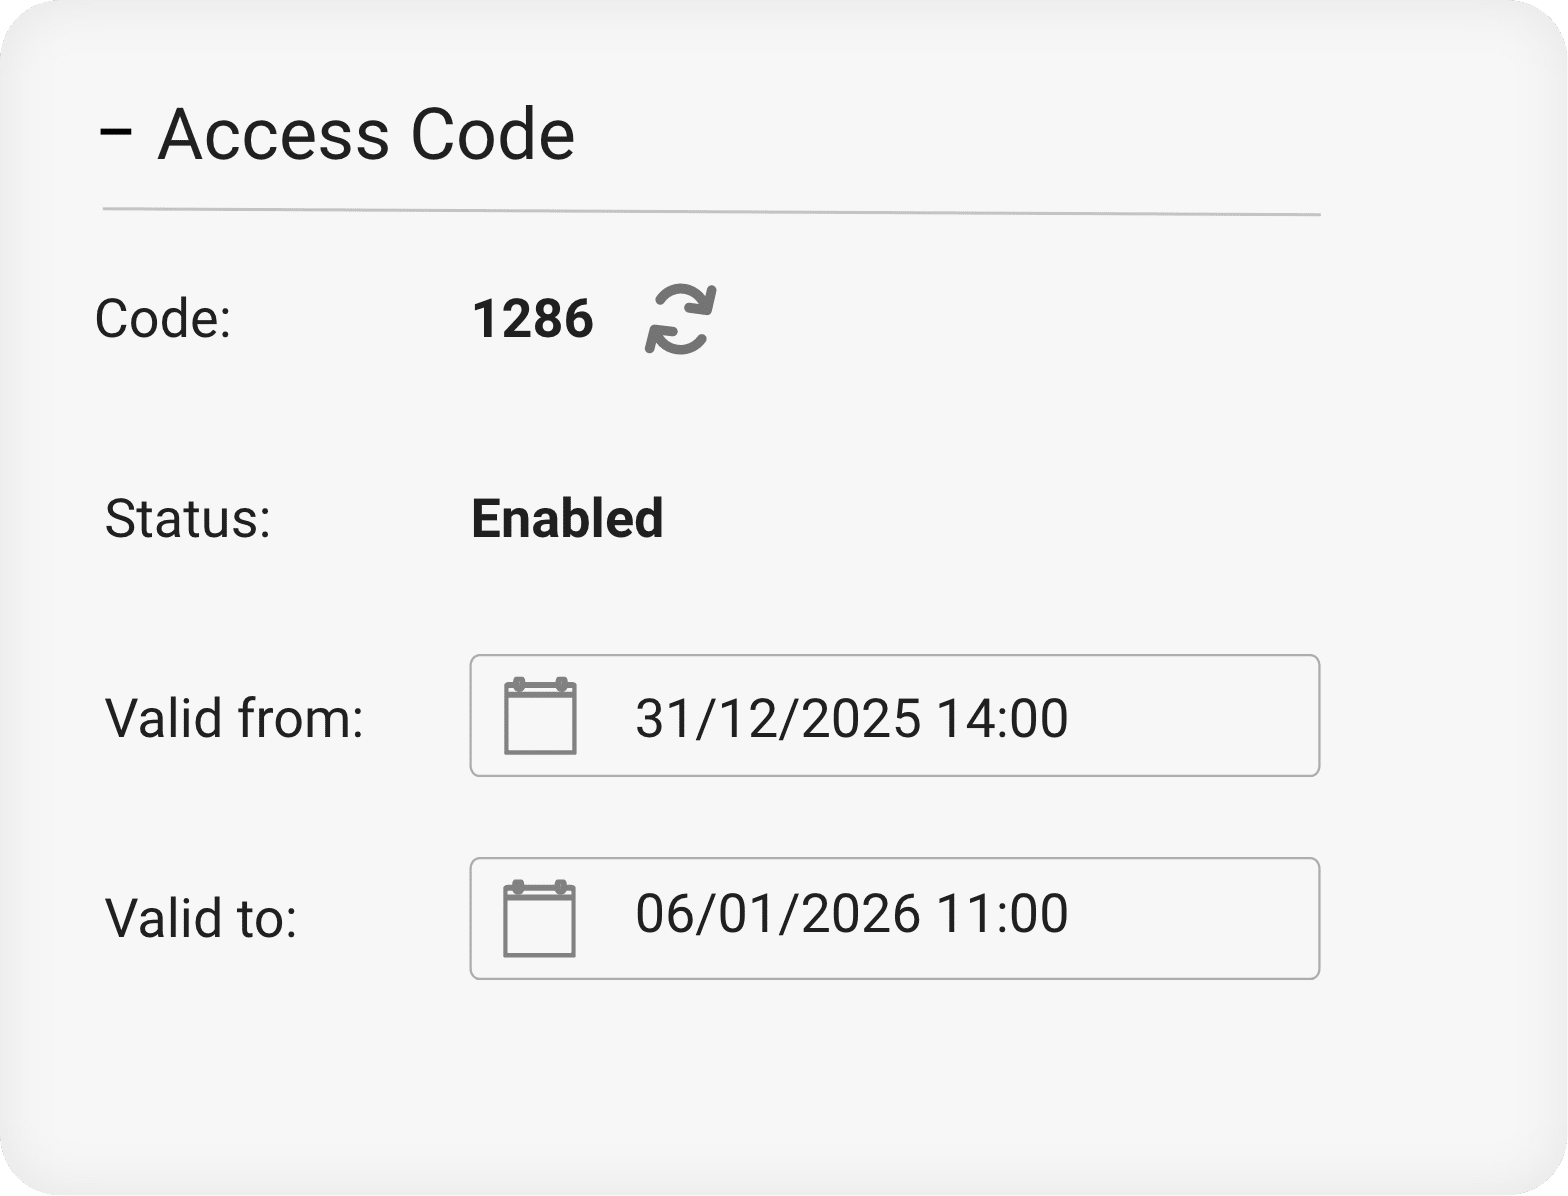Regenerate the access code
This screenshot has height=1196, width=1568.
(x=680, y=319)
